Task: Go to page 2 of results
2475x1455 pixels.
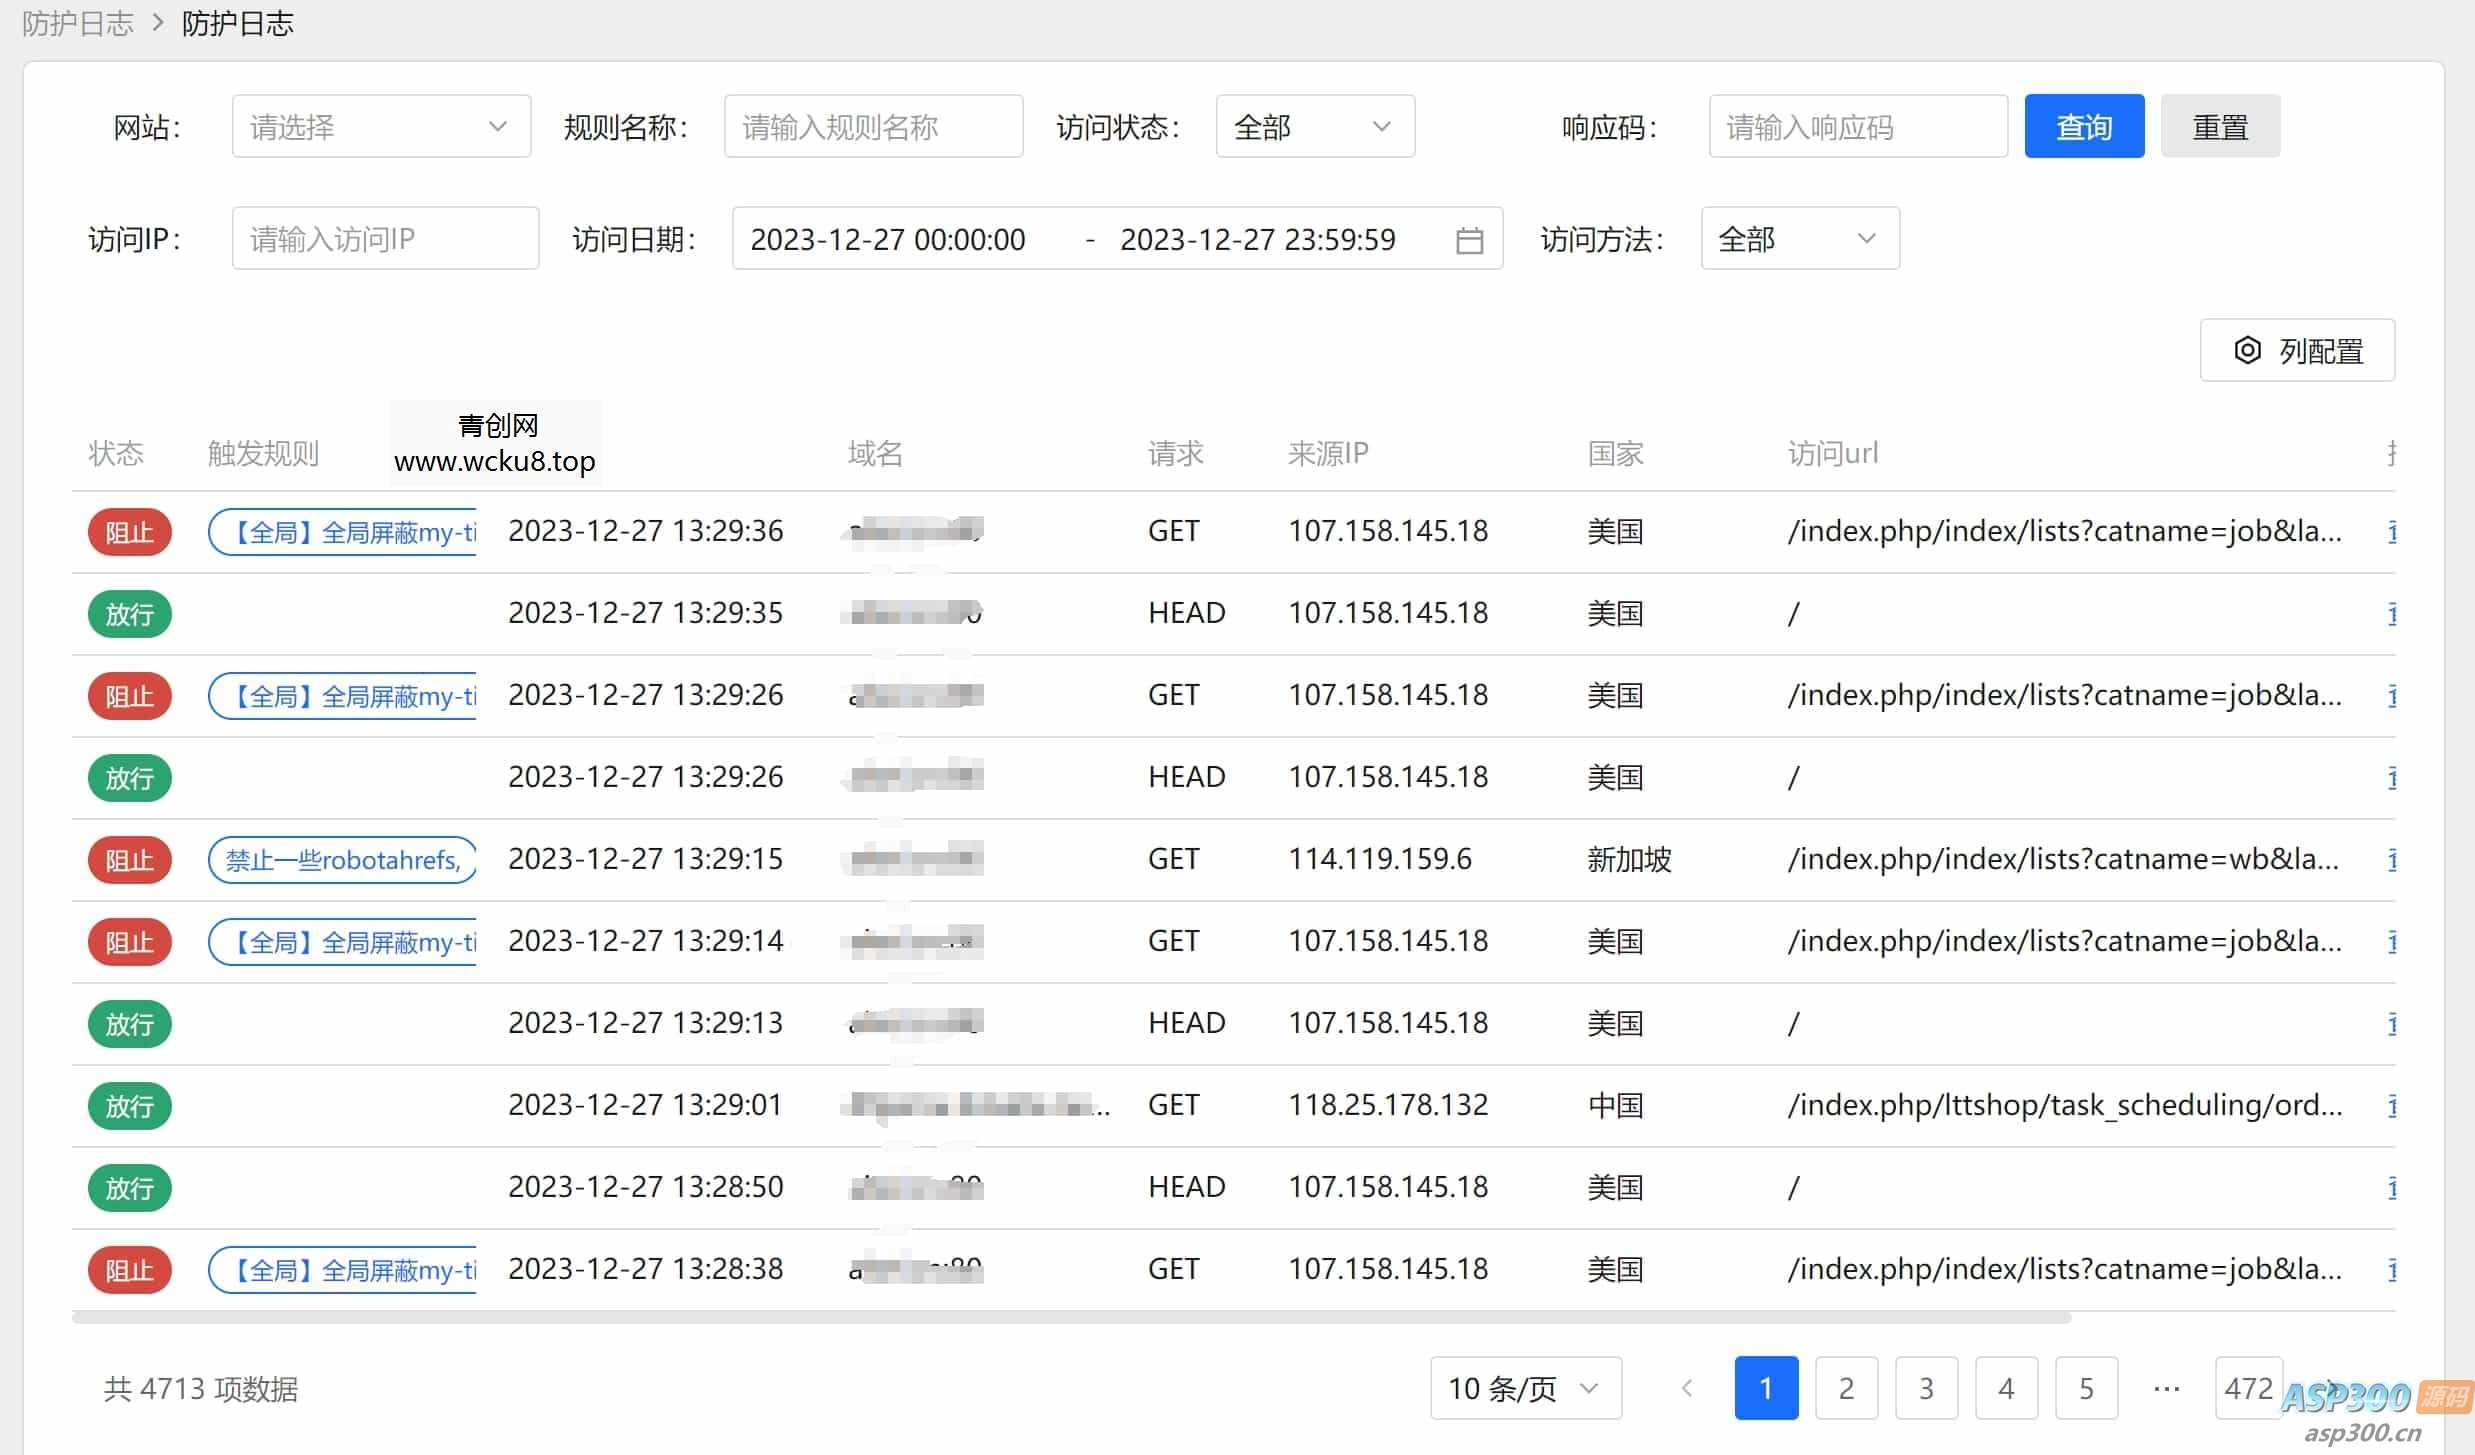Action: pos(1846,1388)
